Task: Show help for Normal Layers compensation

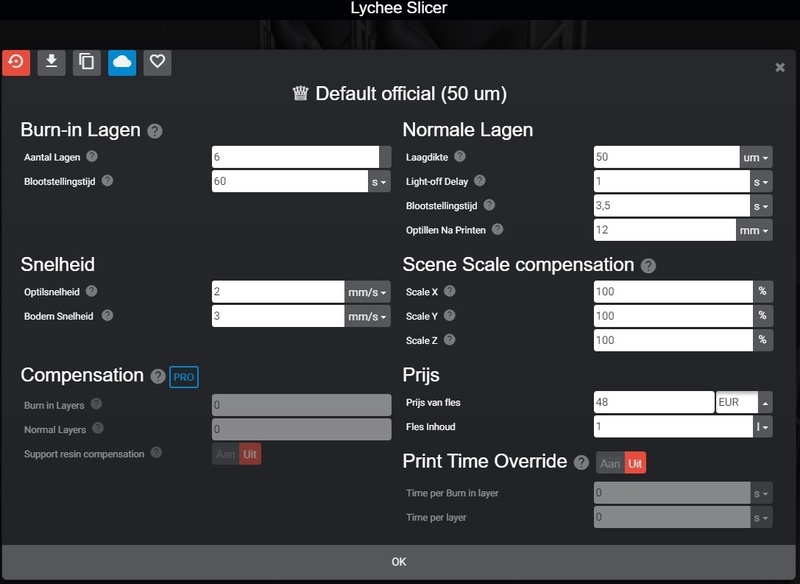Action: pyautogui.click(x=98, y=428)
